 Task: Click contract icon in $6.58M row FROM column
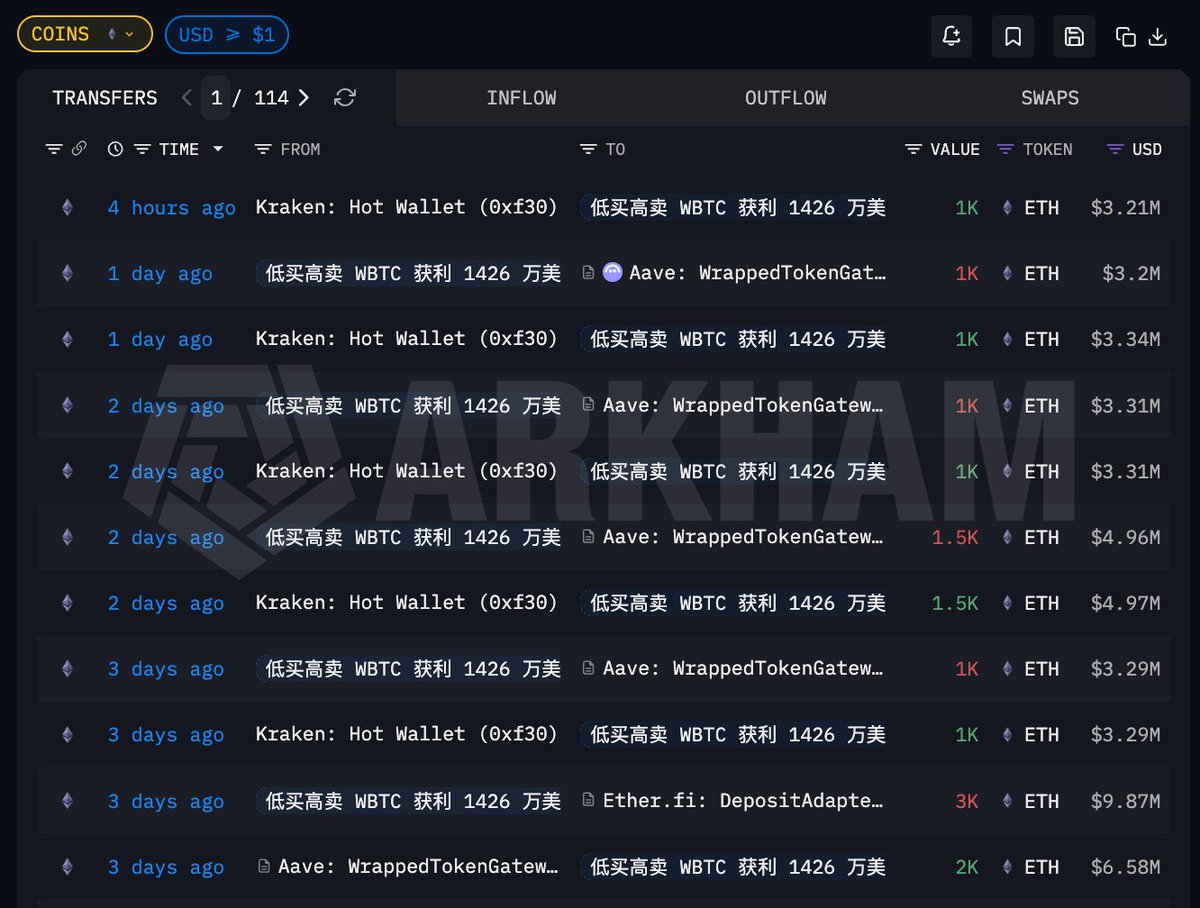pyautogui.click(x=264, y=866)
